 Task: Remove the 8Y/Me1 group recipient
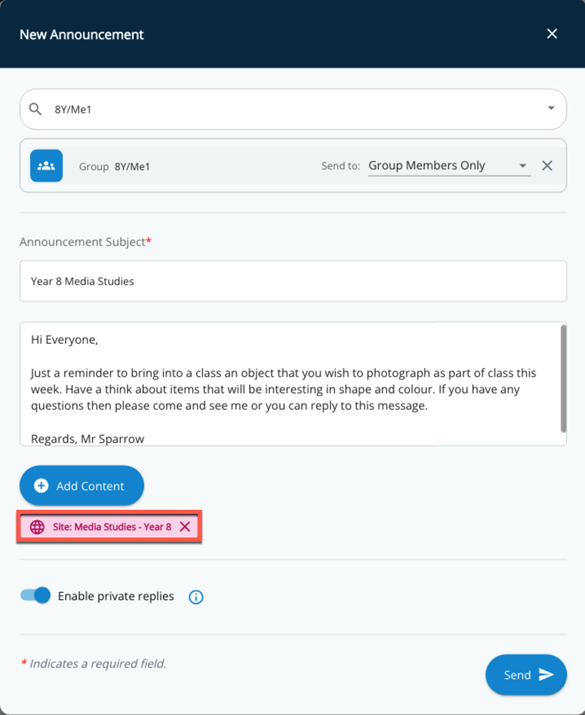(547, 166)
